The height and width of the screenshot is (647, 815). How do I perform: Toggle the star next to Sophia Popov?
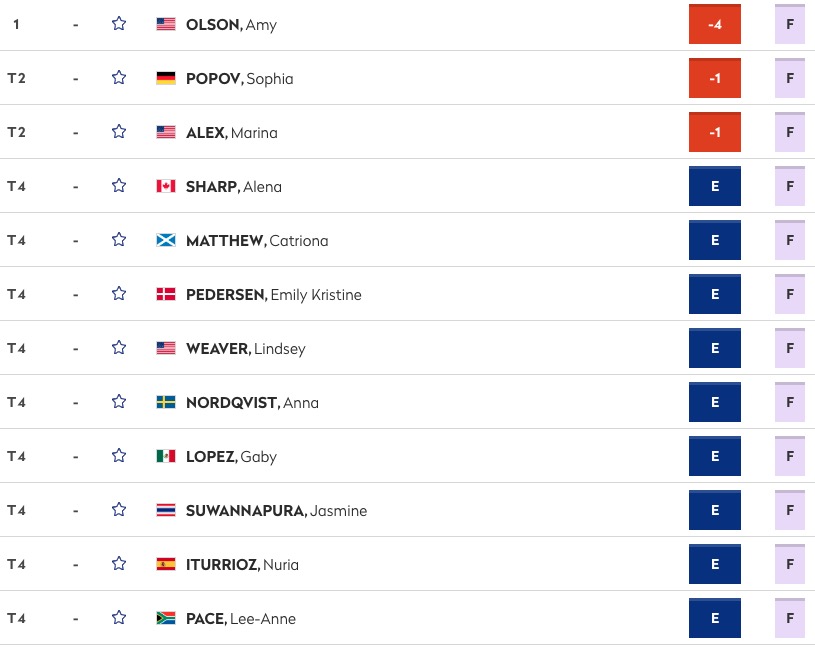pyautogui.click(x=119, y=77)
